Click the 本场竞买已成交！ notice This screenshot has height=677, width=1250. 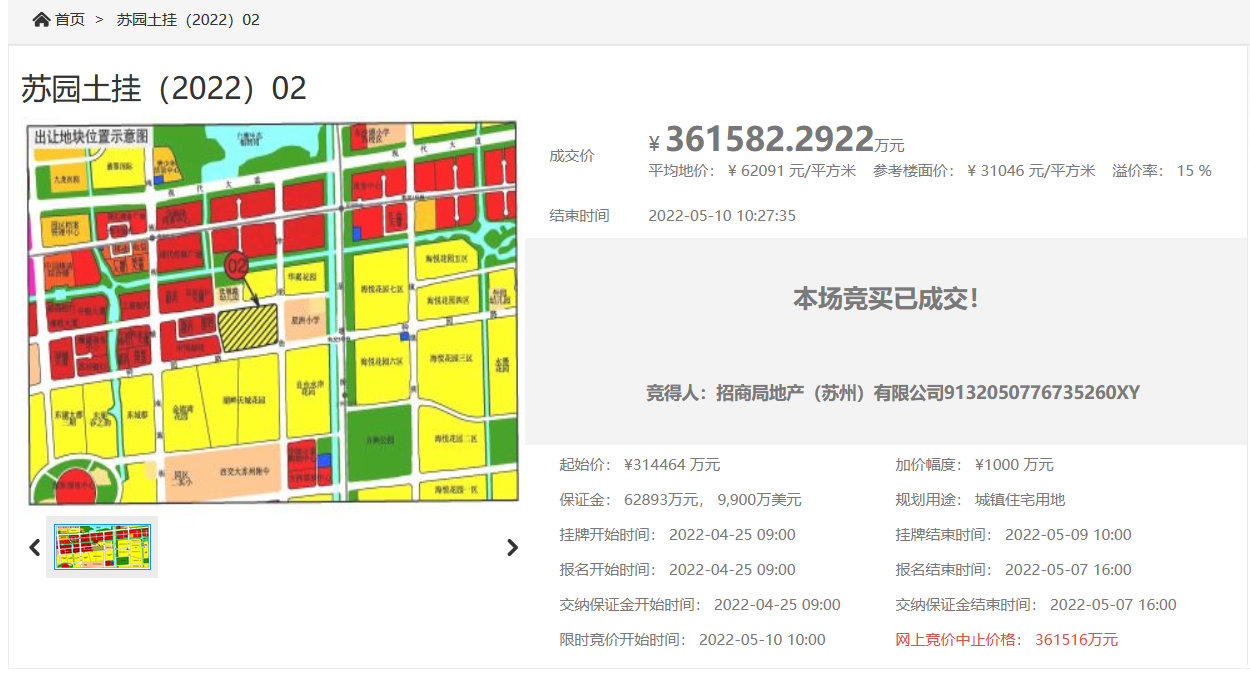click(886, 298)
